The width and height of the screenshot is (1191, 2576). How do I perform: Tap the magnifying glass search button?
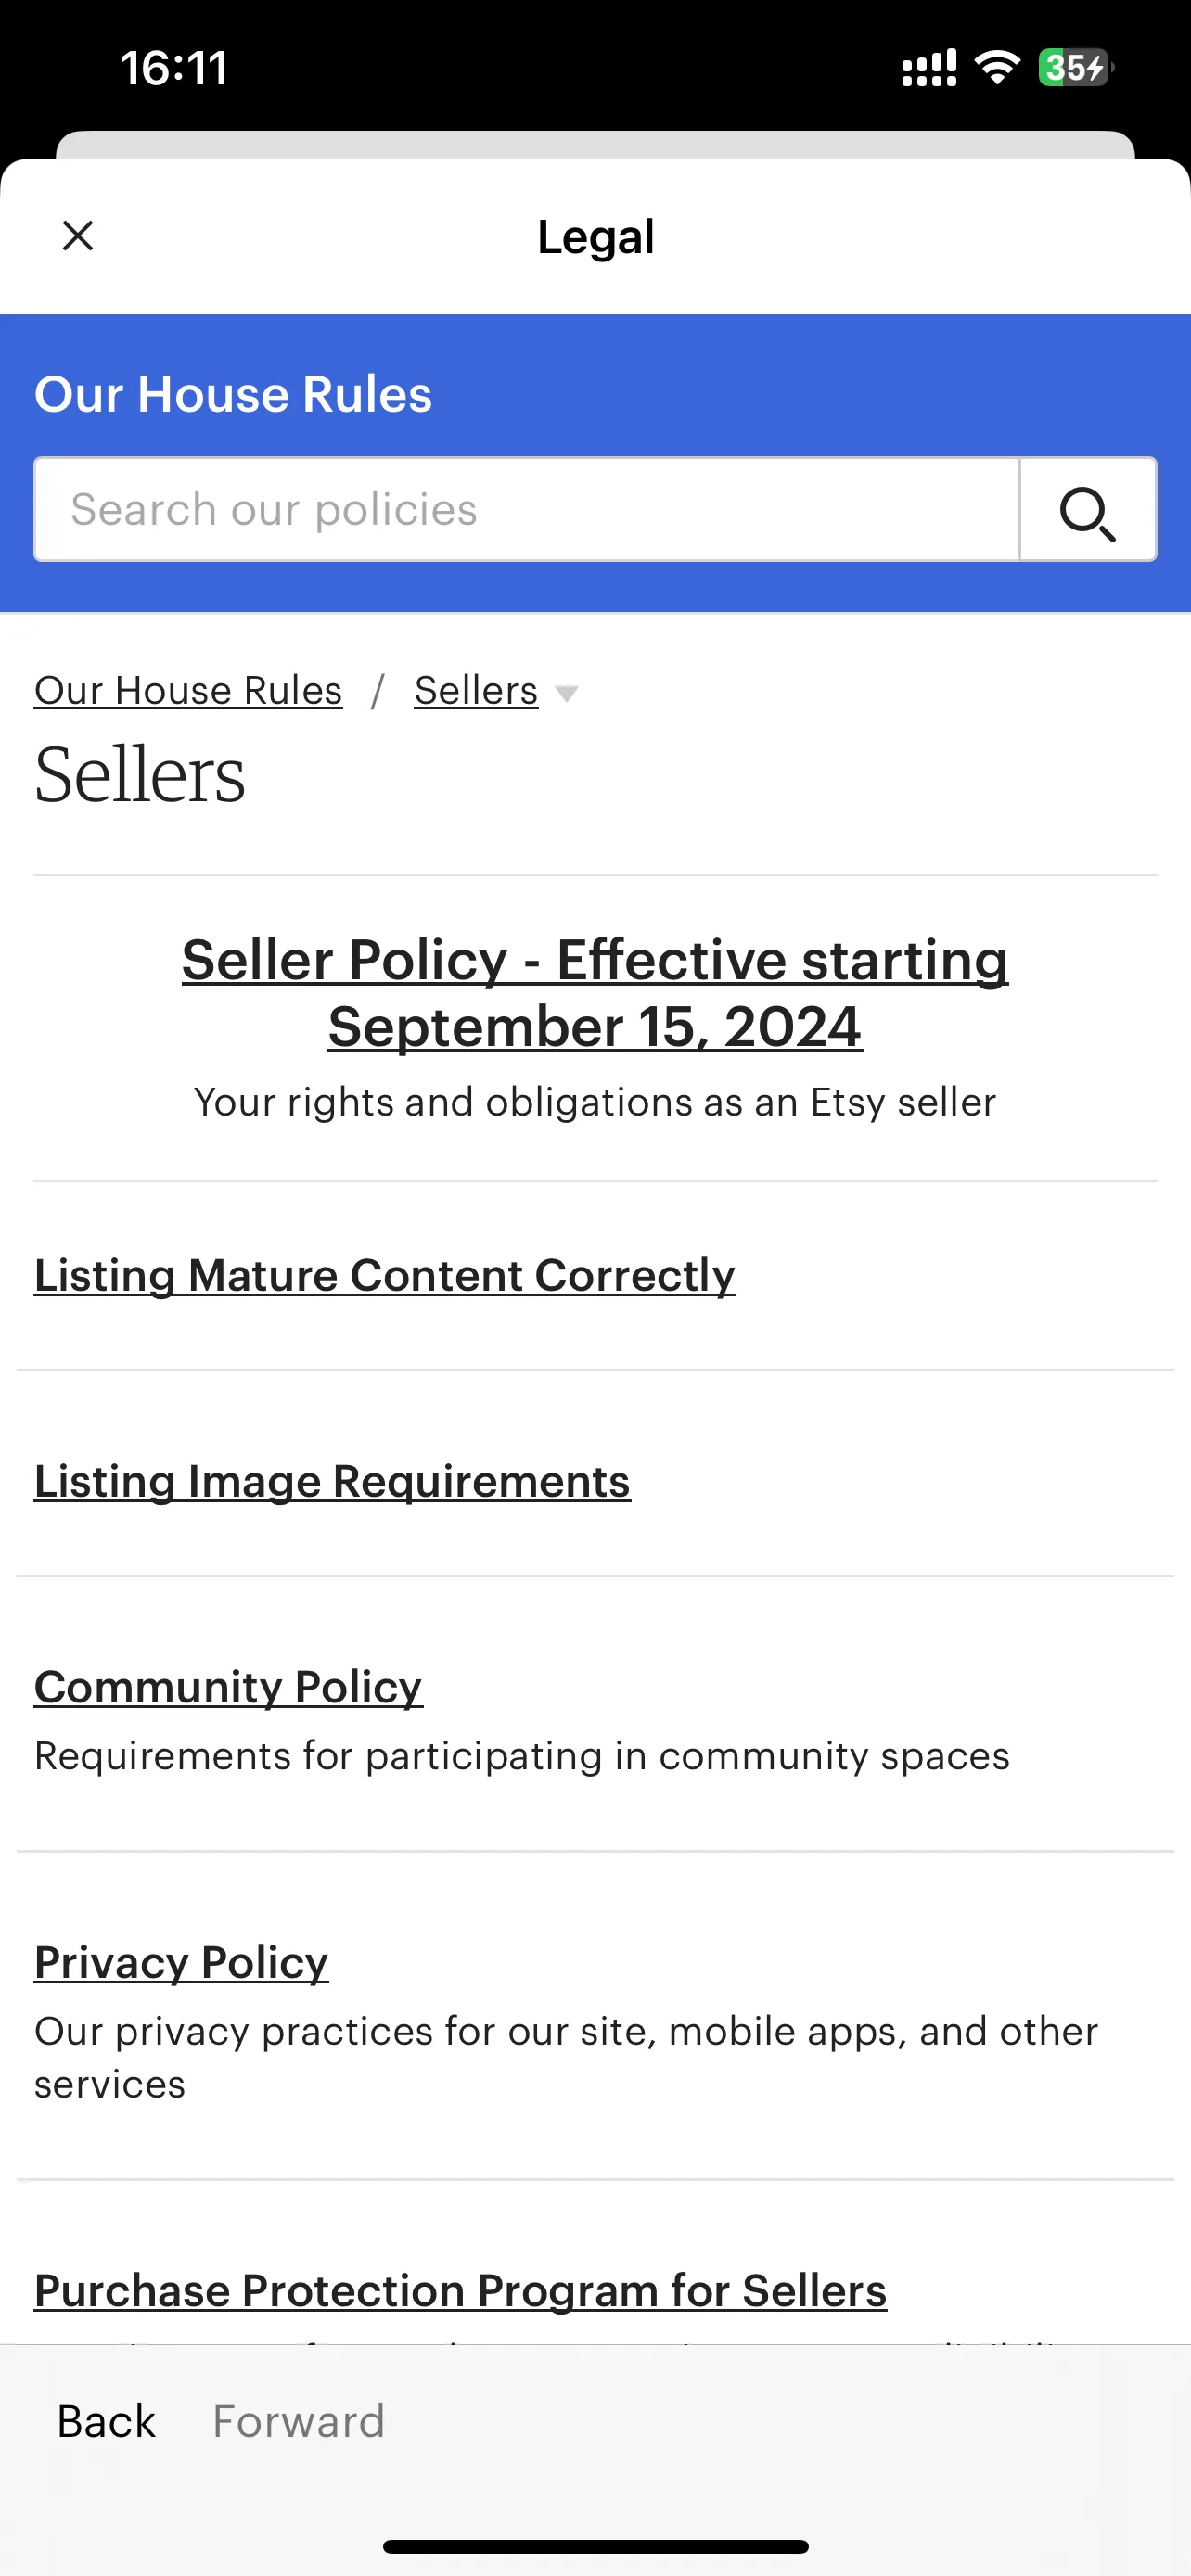(1088, 510)
